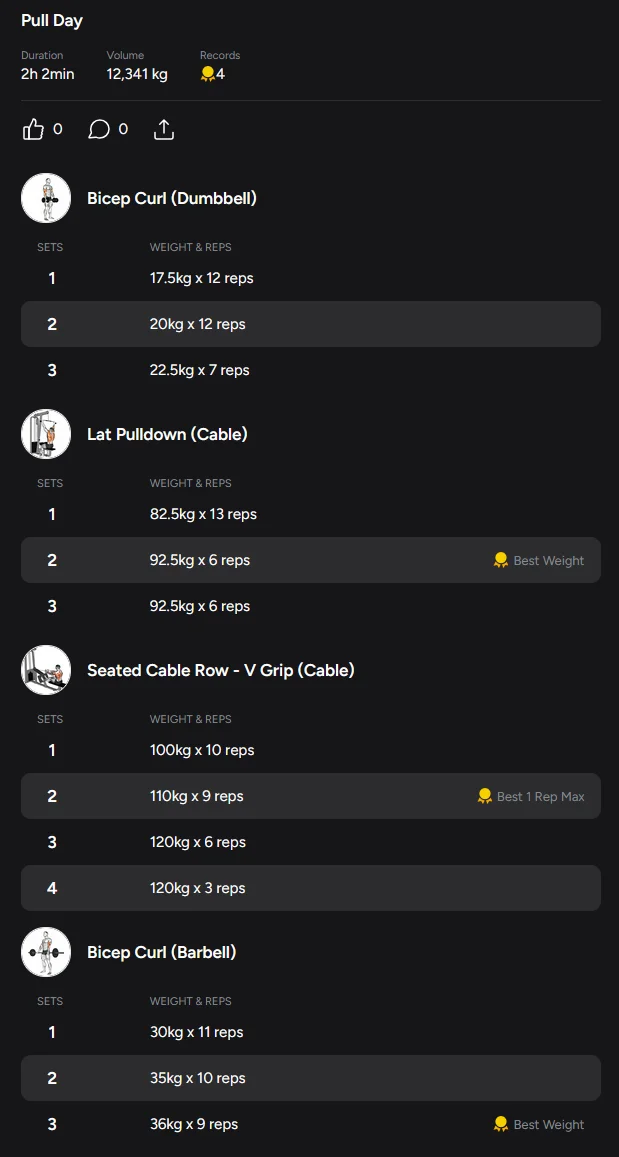Open Bicep Curl (Dumbbell) exercise thumbnail

46,198
